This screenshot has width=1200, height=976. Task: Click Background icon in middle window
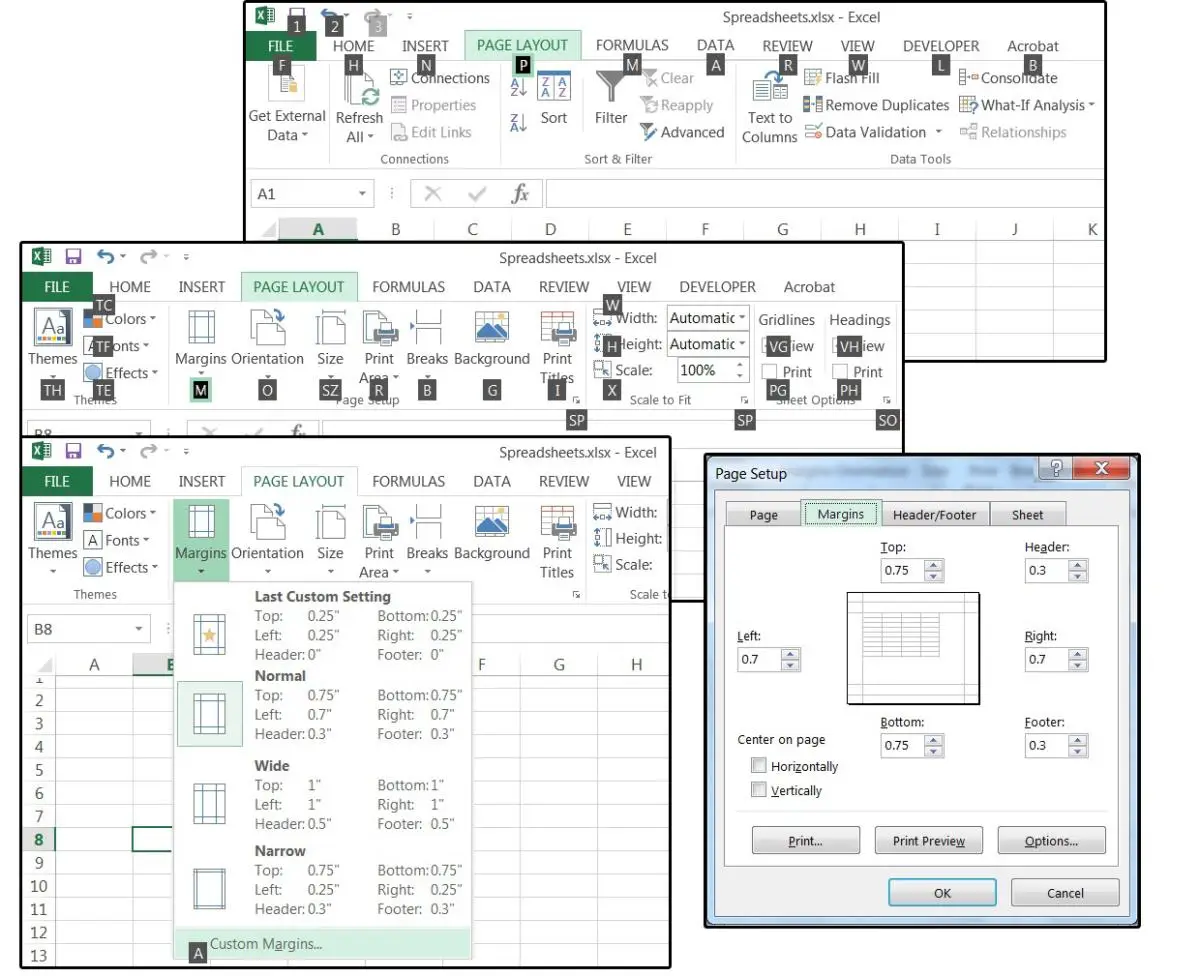[x=491, y=328]
